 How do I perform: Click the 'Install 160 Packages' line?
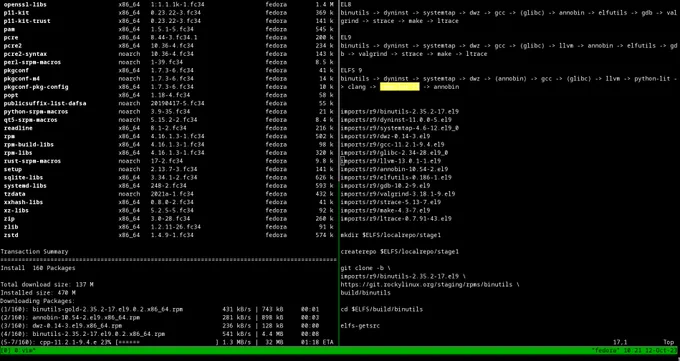coord(38,268)
